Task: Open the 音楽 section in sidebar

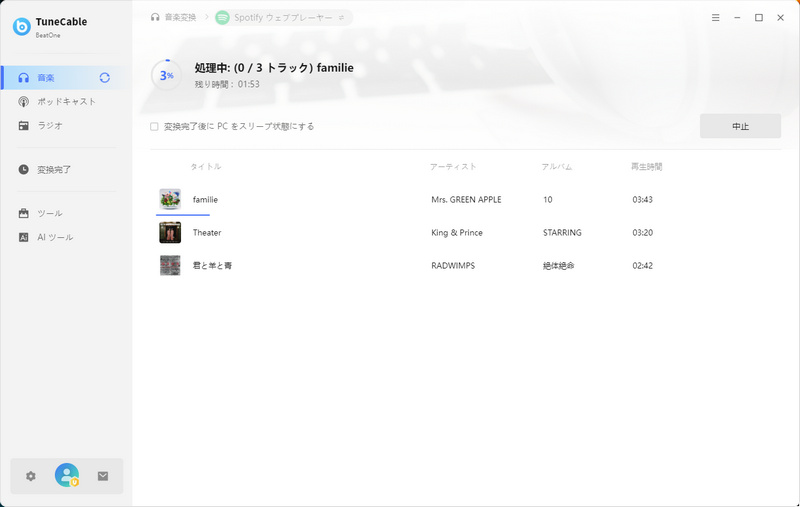Action: [x=66, y=78]
